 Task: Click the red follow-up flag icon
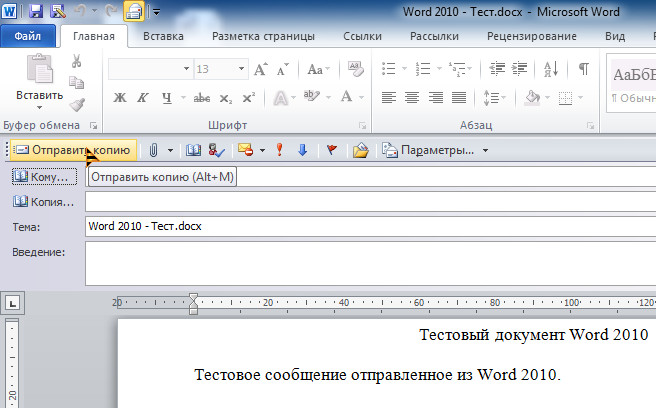331,150
